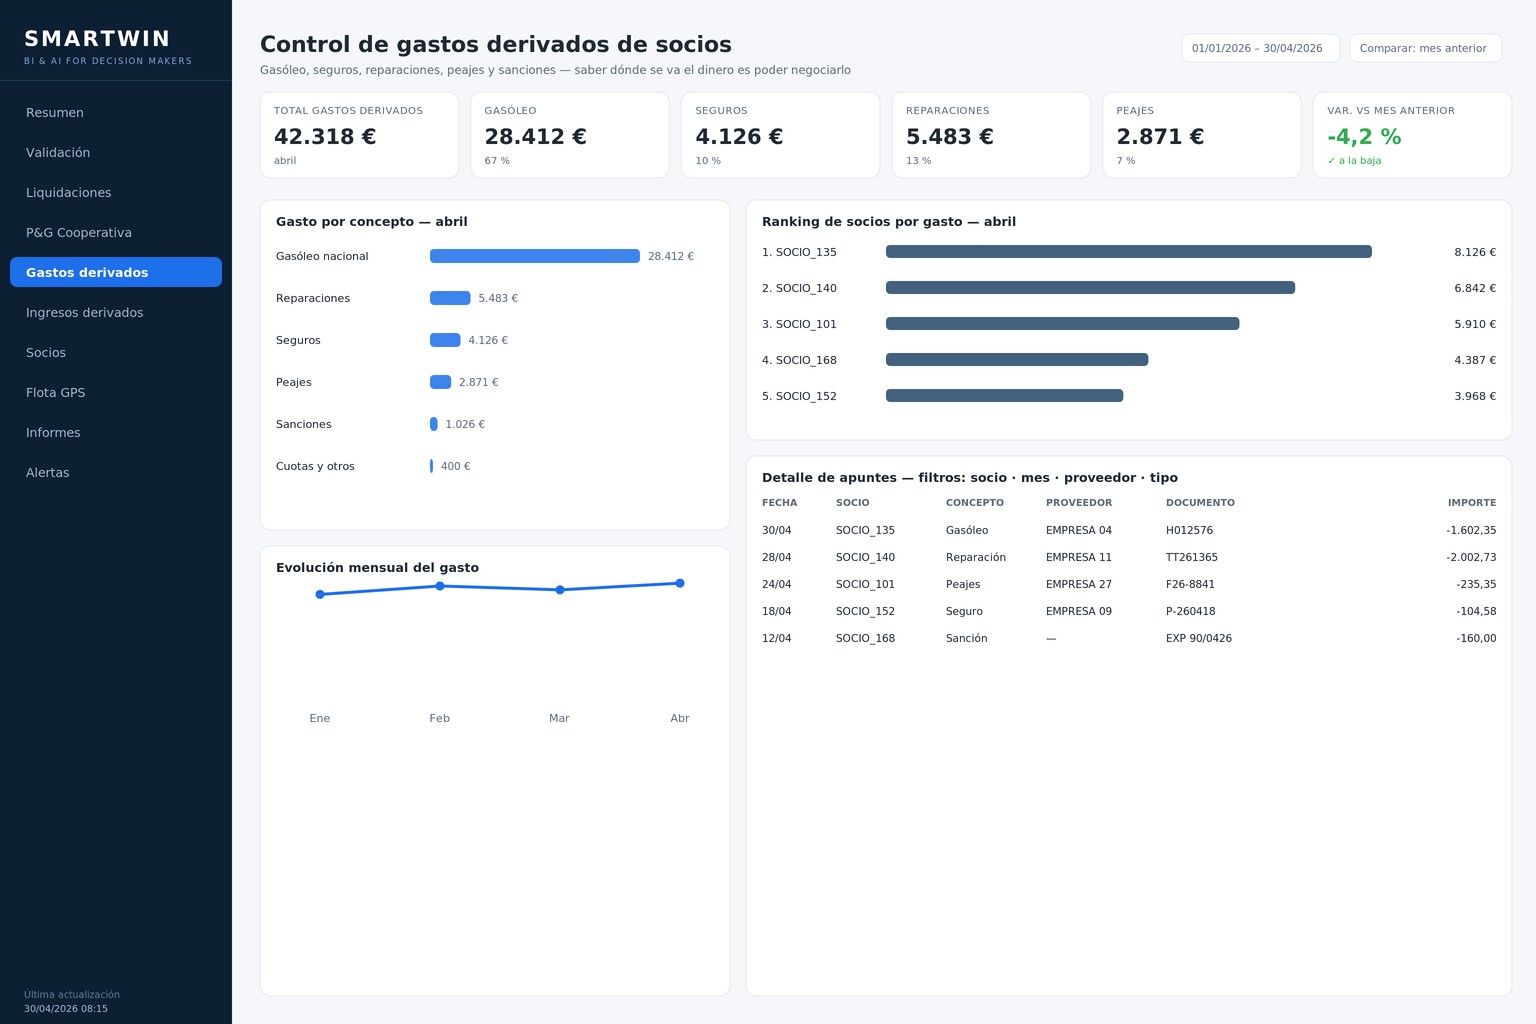
Task: Sort table by DOCUMENTO column header
Action: coord(1200,503)
